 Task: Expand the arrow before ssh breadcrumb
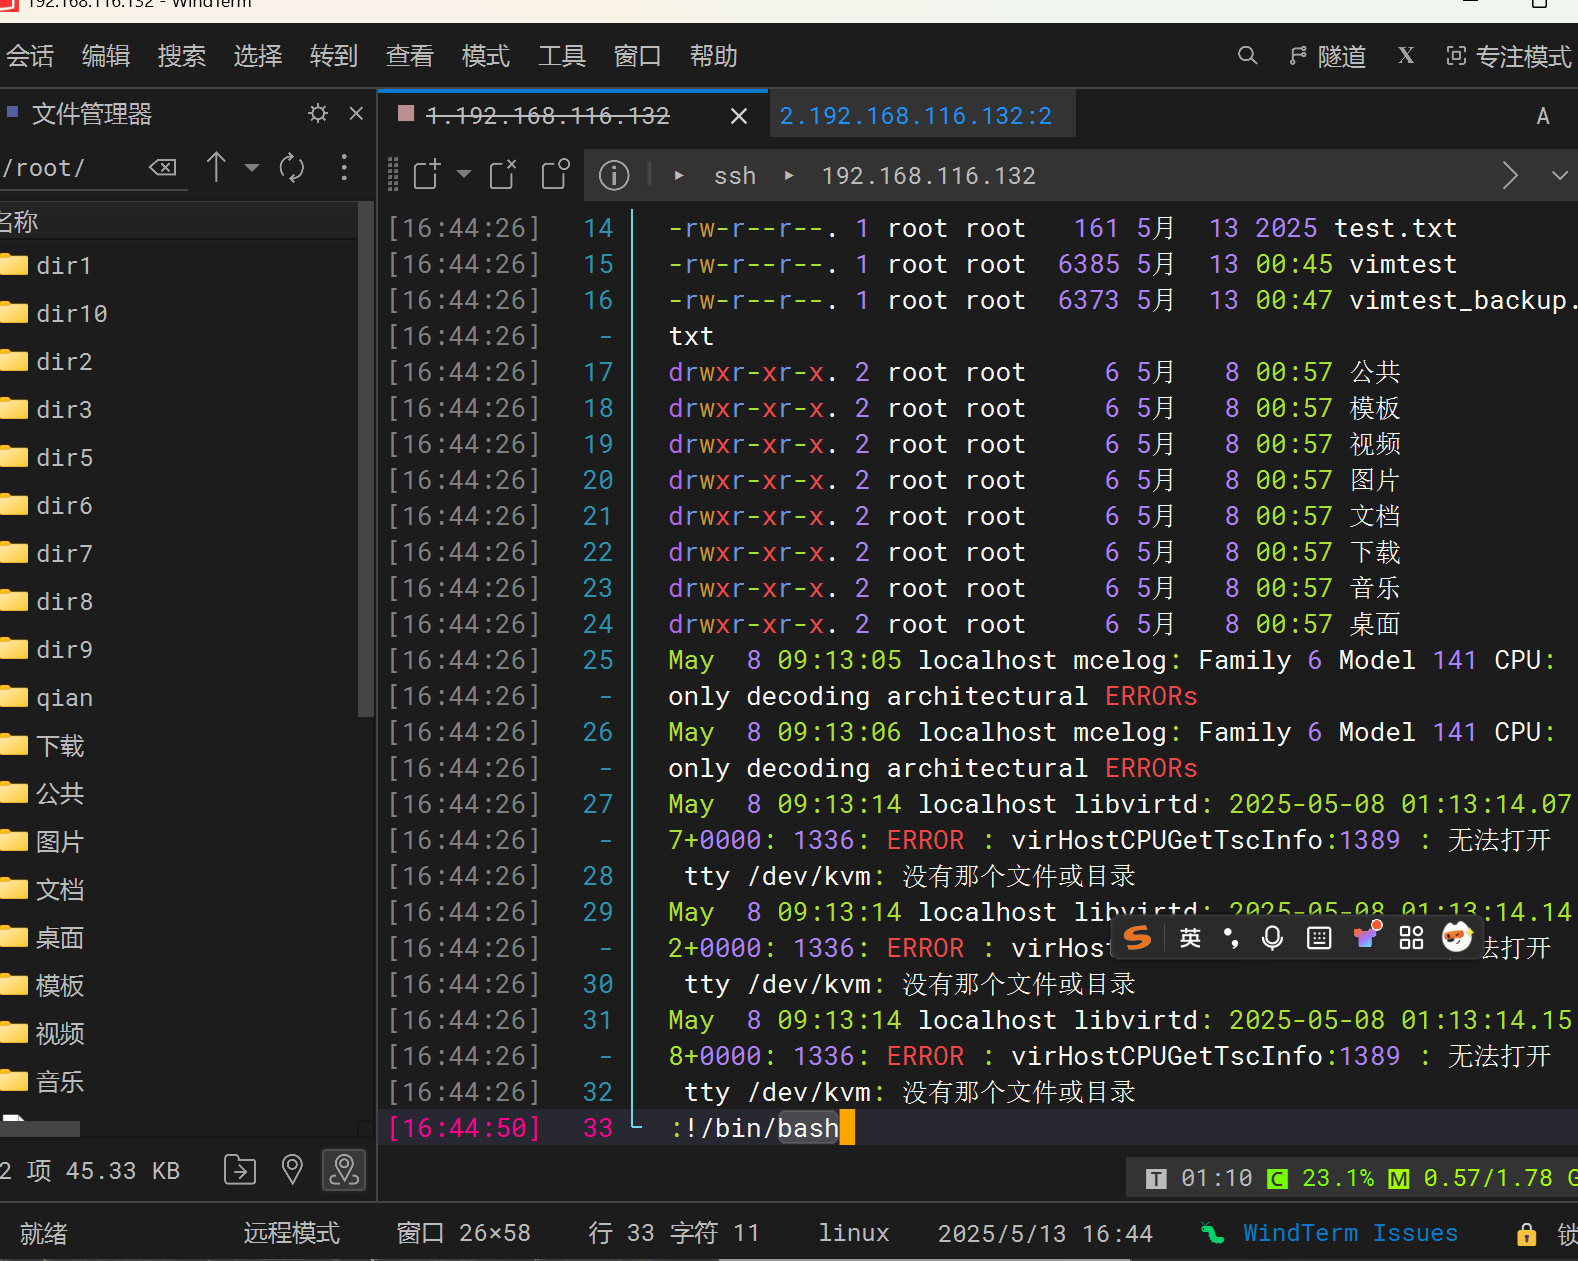coord(679,176)
